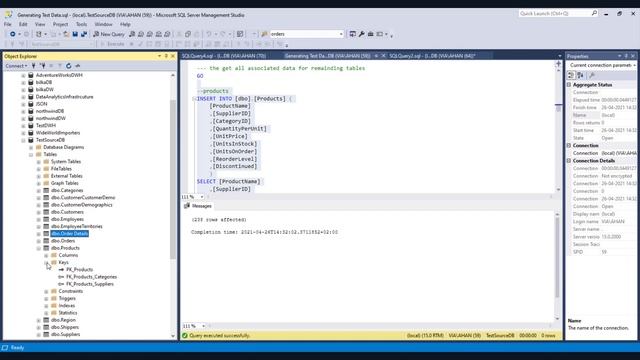
Task: Open the orders search combo box dropdown arrow
Action: 341,34
